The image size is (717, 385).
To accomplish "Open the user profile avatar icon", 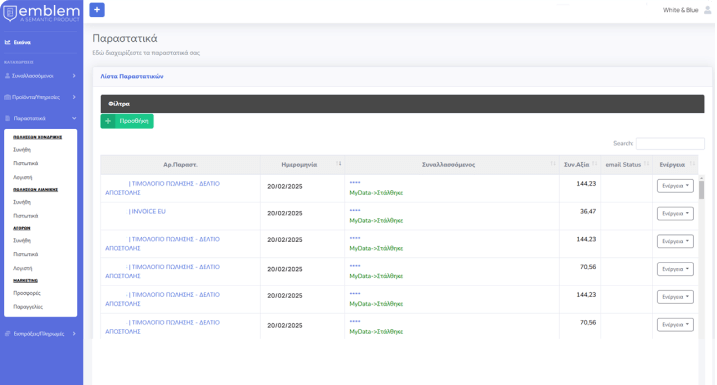I will point(707,10).
